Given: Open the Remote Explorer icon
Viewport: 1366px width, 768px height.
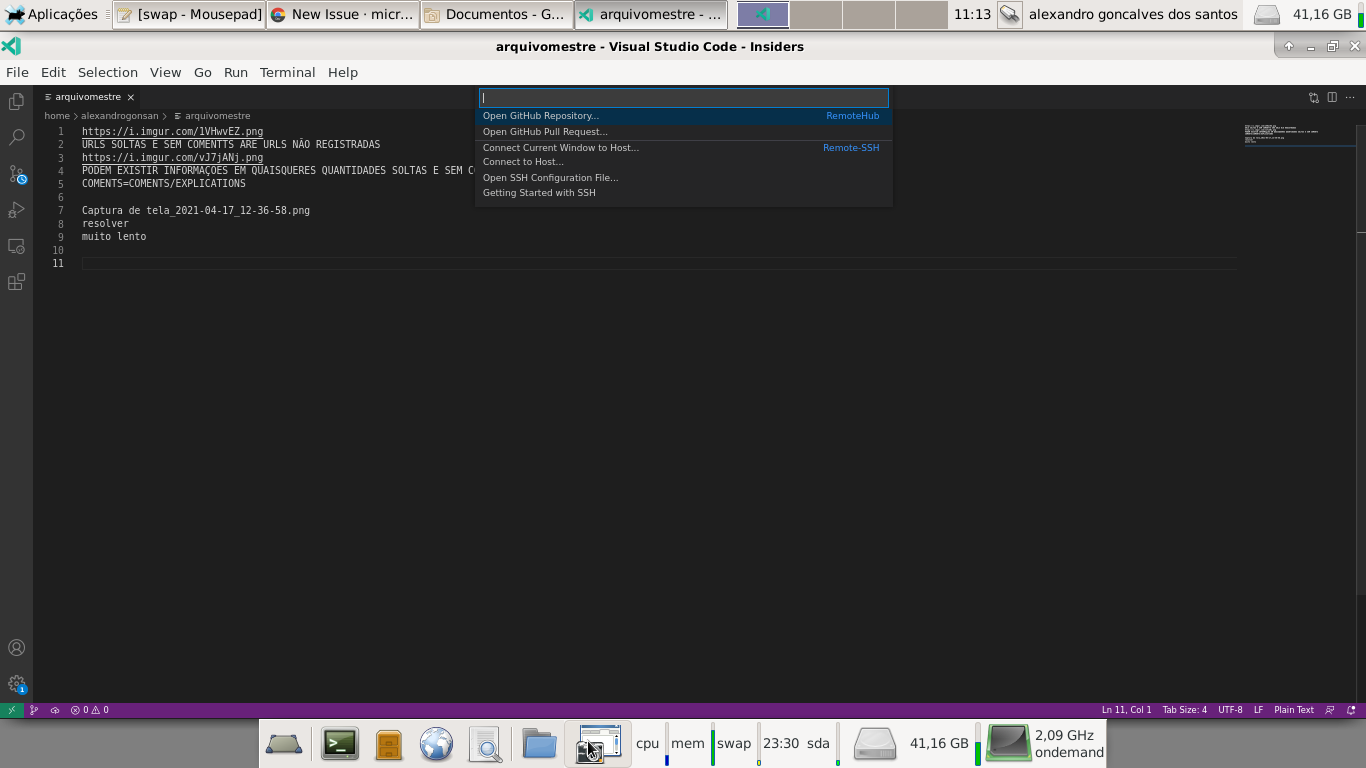Looking at the screenshot, I should coord(16,246).
